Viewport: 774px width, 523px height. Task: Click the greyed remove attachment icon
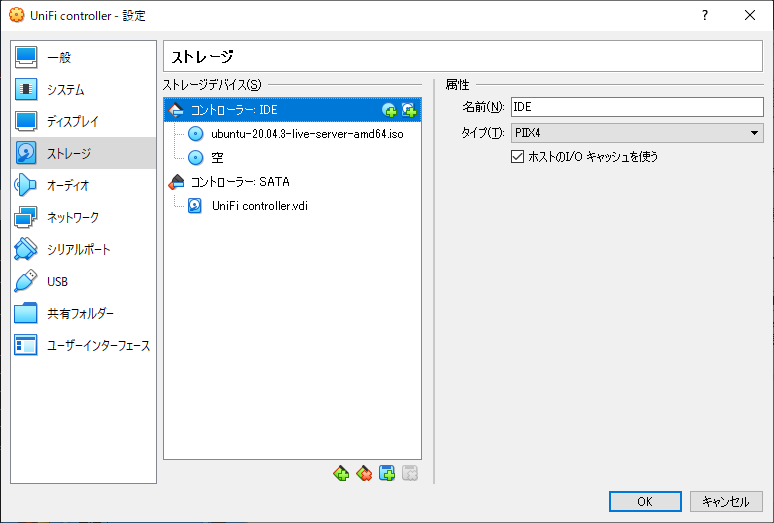click(410, 473)
